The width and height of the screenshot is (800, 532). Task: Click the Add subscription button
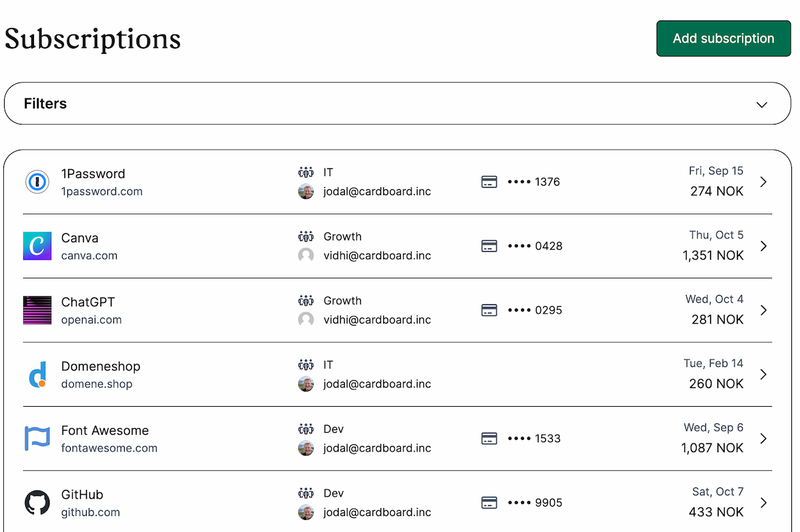click(x=723, y=38)
